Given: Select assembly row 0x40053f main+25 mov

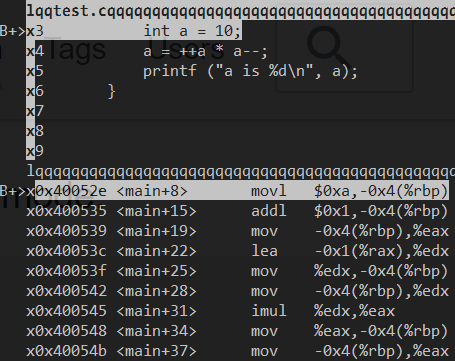Looking at the screenshot, I should tap(237, 271).
